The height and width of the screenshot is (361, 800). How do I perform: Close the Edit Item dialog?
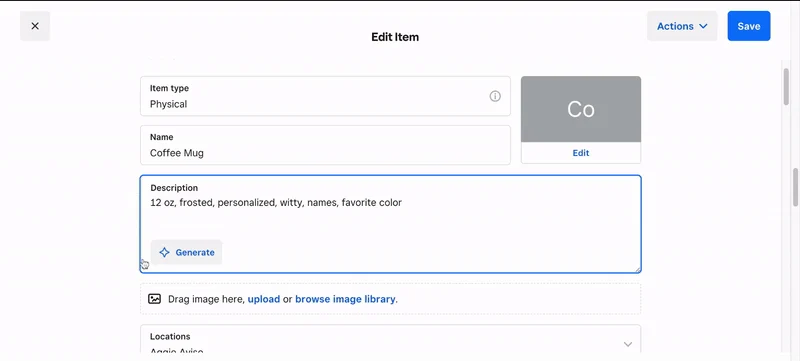pyautogui.click(x=35, y=26)
